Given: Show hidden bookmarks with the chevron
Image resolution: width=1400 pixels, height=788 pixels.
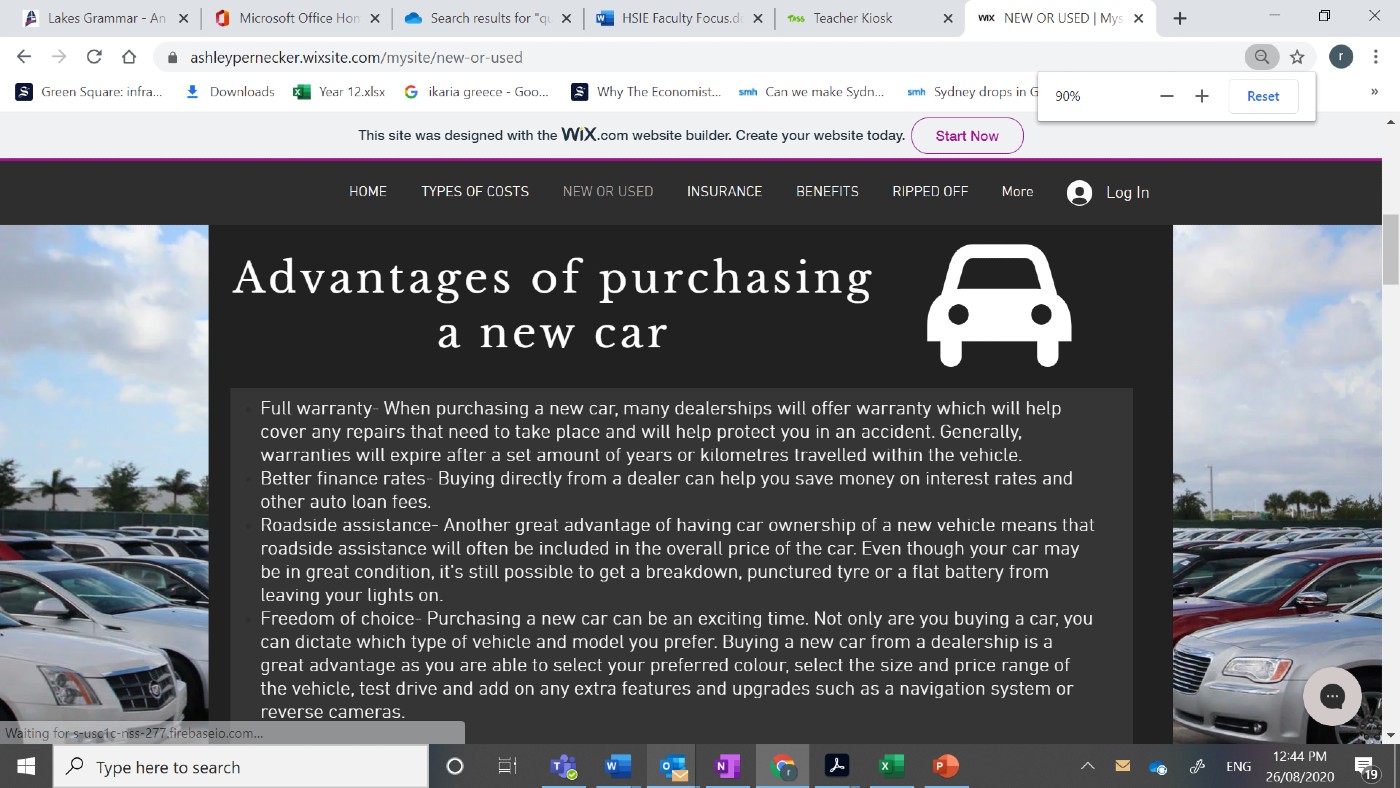Looking at the screenshot, I should pos(1374,91).
